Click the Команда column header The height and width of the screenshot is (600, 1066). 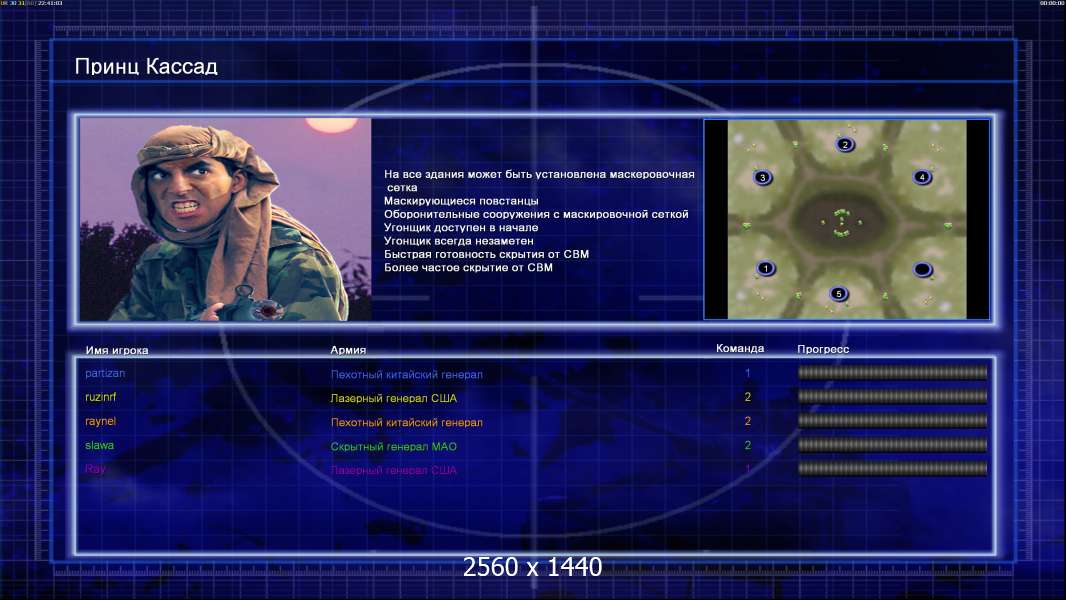(740, 349)
